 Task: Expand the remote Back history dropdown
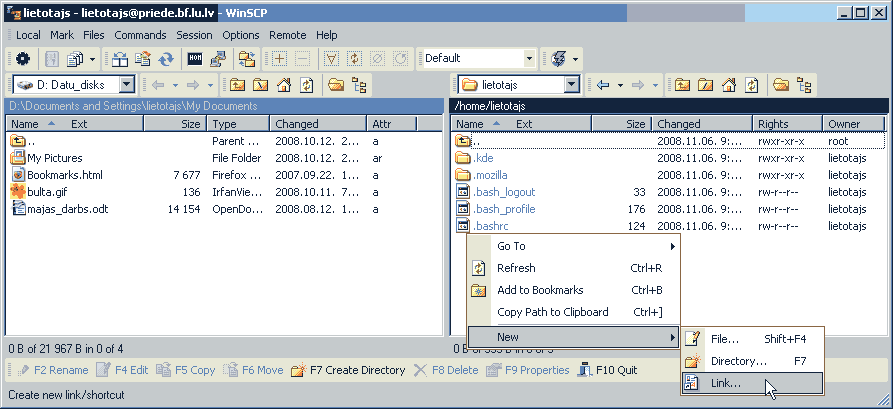click(620, 85)
